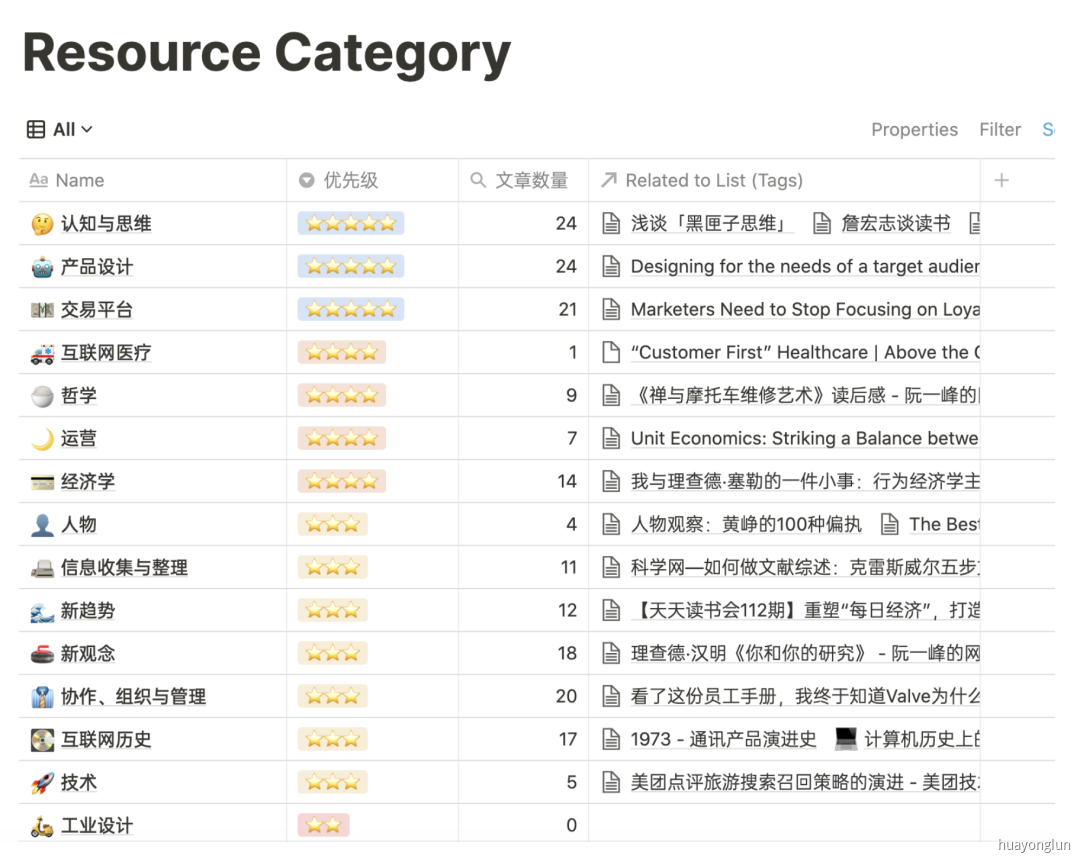Open the 运营 page

click(79, 439)
